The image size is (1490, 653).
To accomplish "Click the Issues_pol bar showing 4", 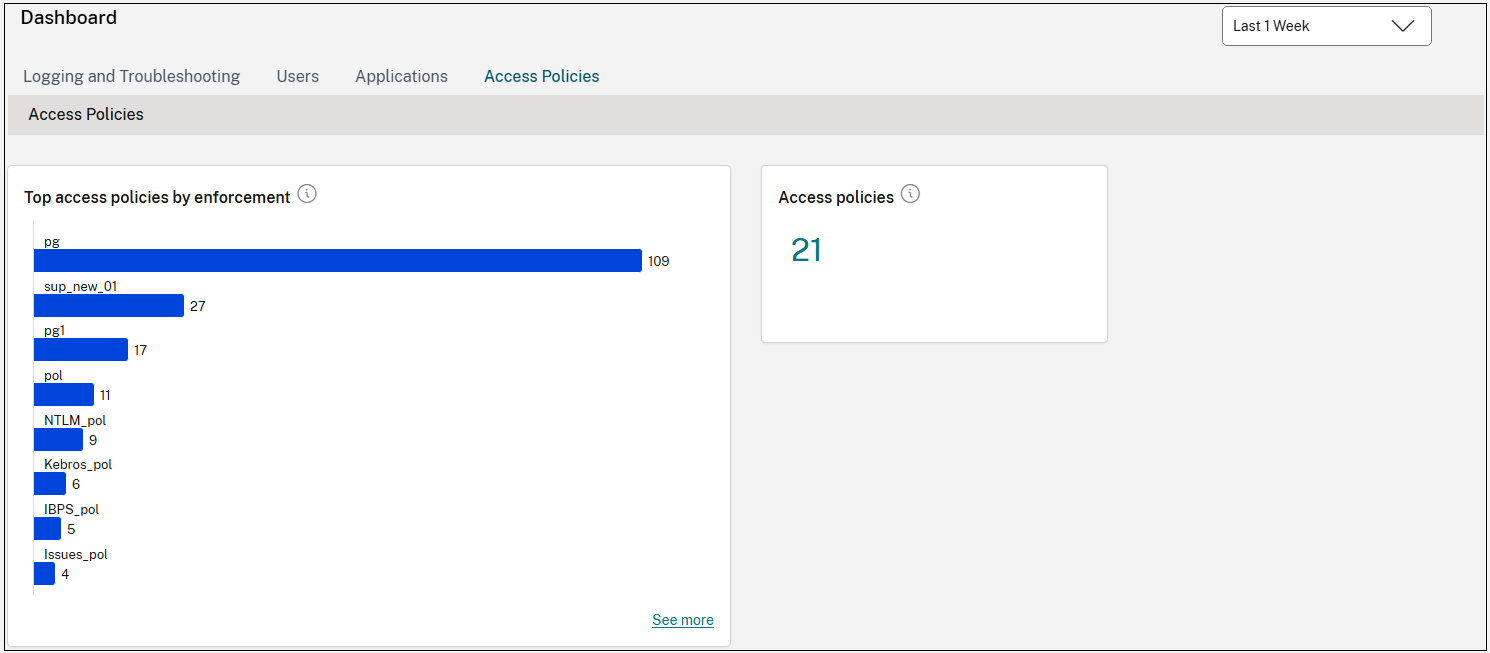I will pyautogui.click(x=44, y=574).
